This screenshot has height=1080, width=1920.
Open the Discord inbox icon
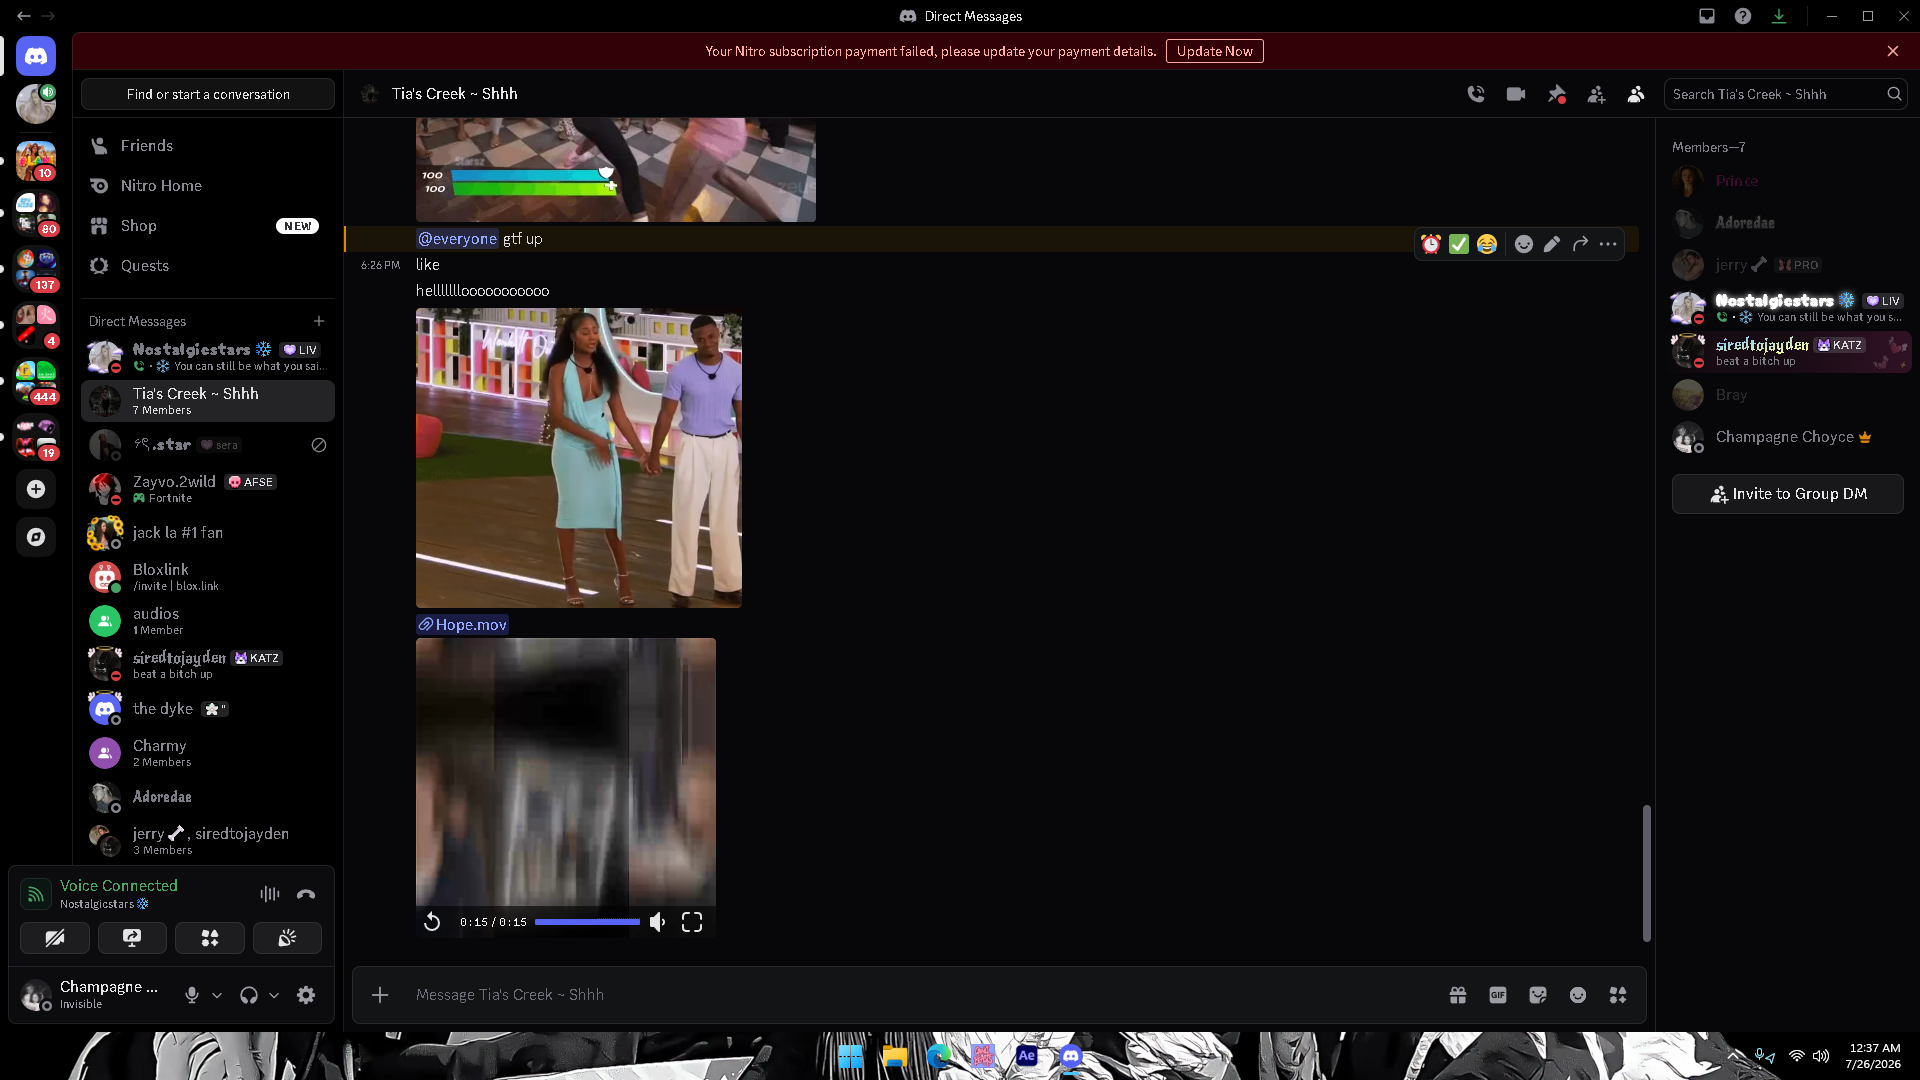(x=1707, y=16)
